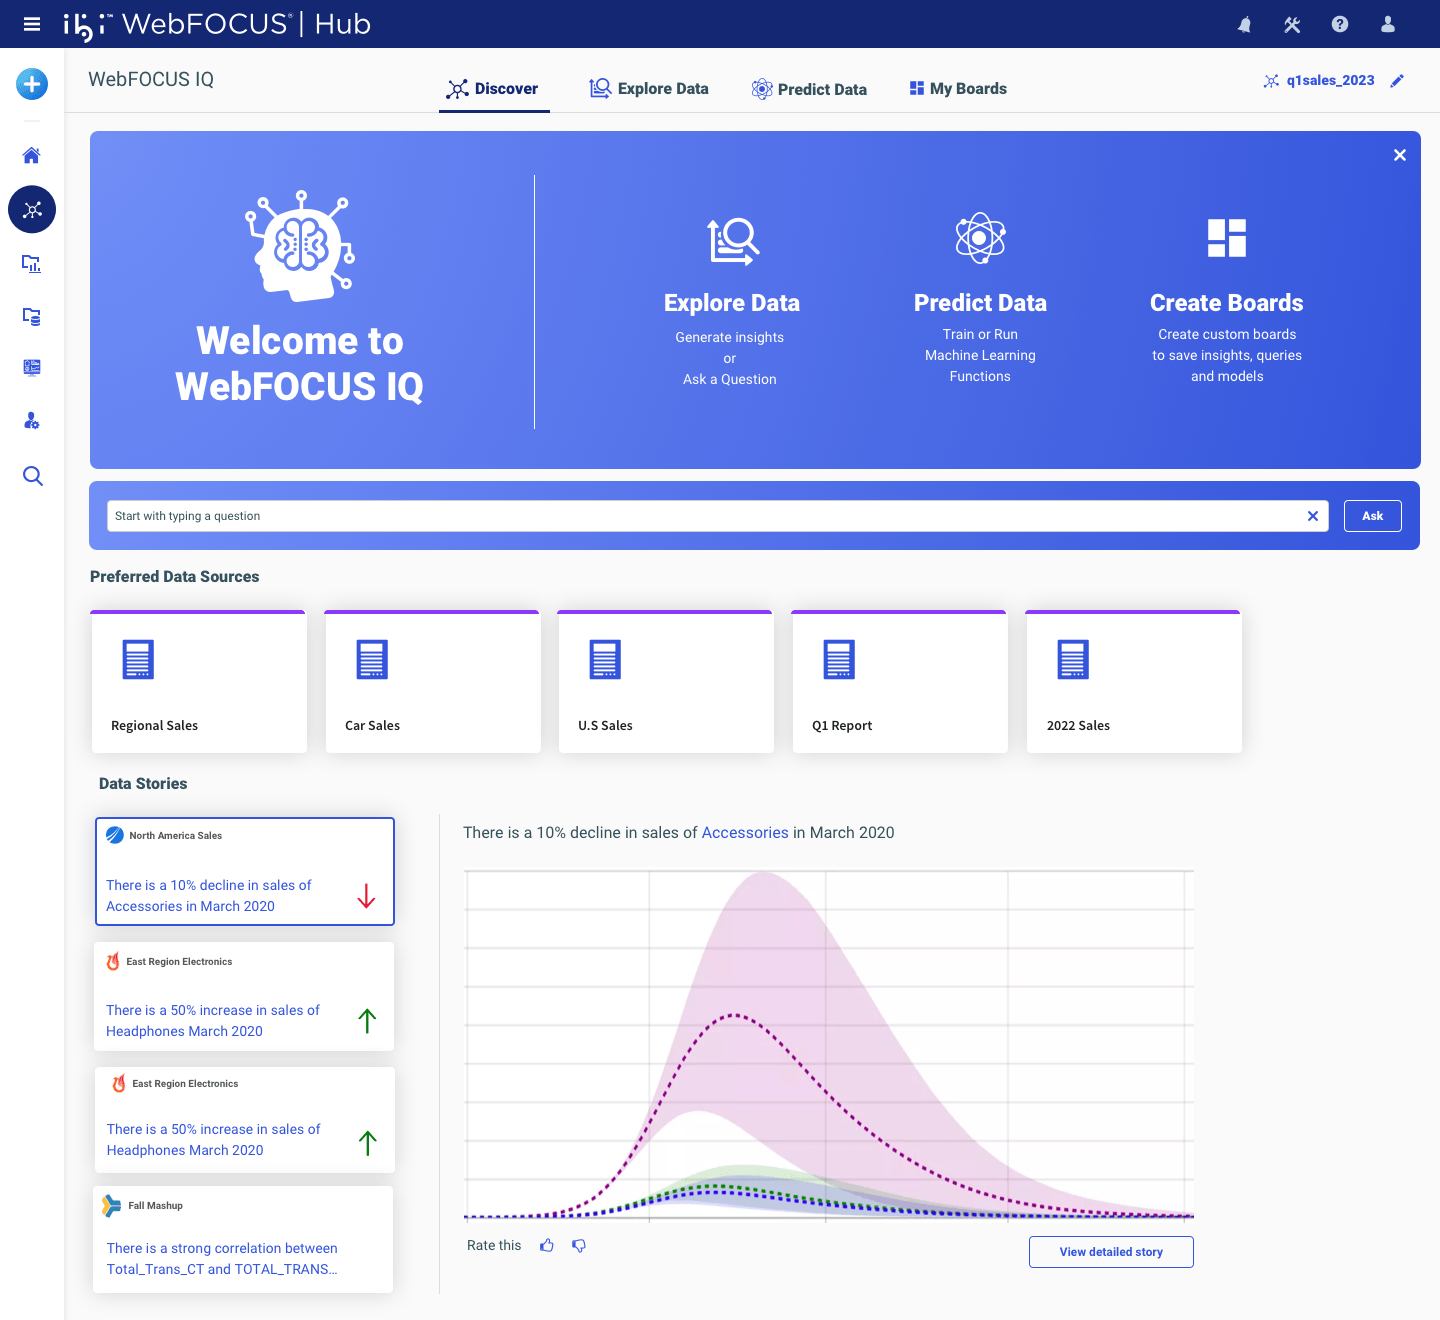
Task: Click the red decline arrow in Accessories story
Action: tap(366, 896)
